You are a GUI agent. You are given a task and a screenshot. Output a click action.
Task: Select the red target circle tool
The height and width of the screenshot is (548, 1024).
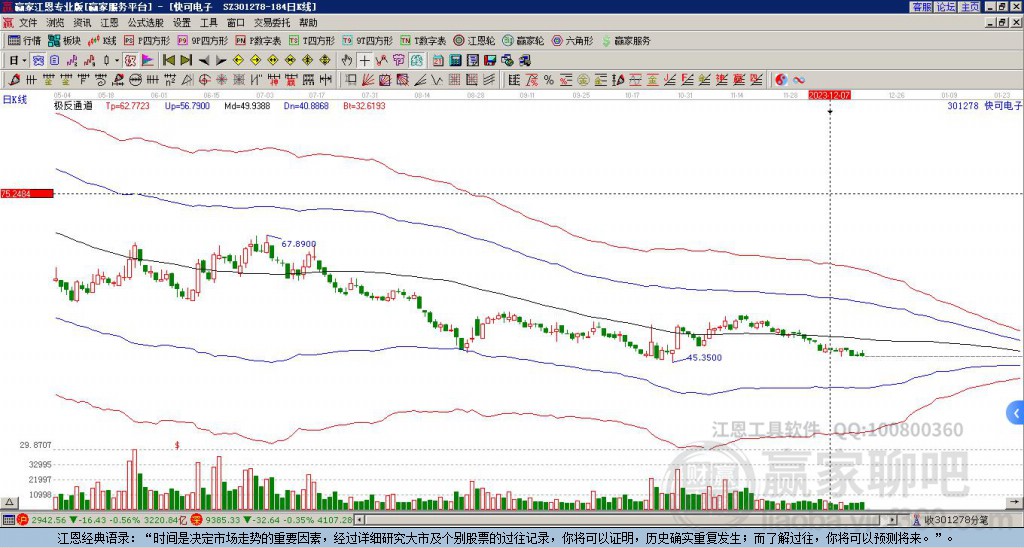pos(204,80)
